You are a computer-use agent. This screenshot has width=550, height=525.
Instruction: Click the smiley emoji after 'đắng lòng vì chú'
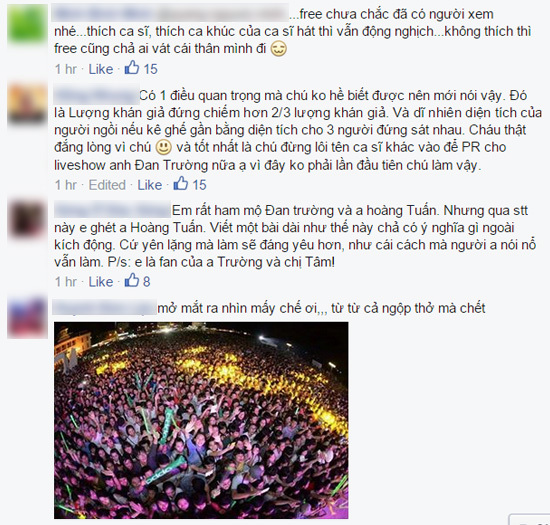pyautogui.click(x=163, y=147)
